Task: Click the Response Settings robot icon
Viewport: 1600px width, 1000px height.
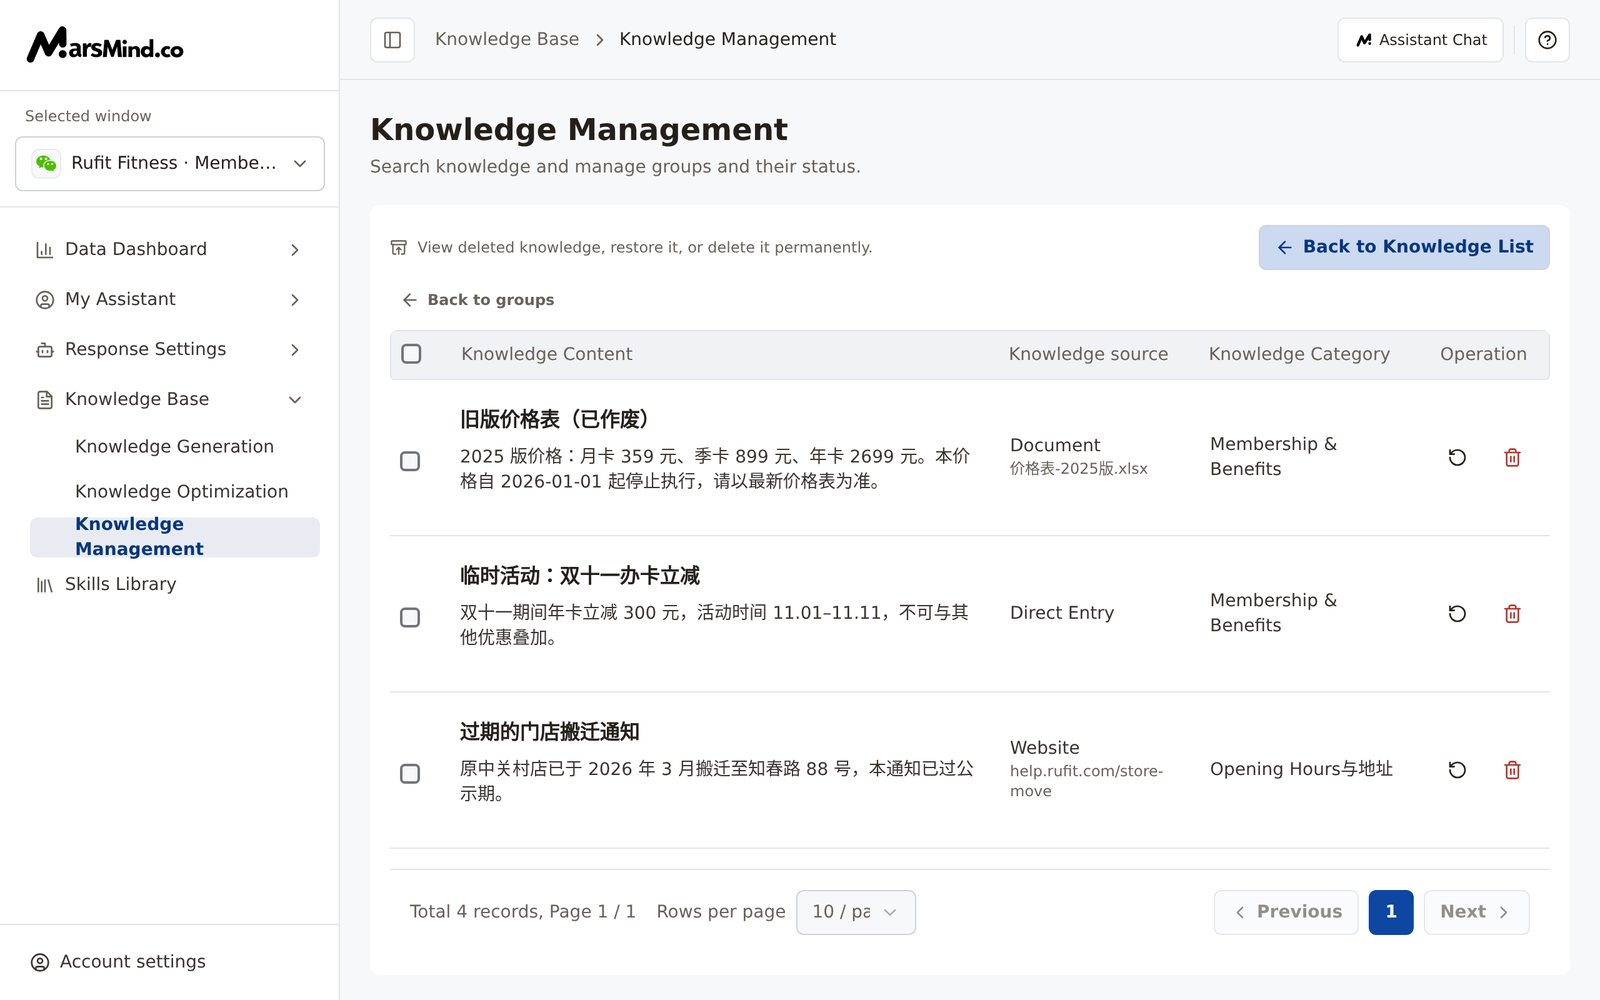Action: pos(44,349)
